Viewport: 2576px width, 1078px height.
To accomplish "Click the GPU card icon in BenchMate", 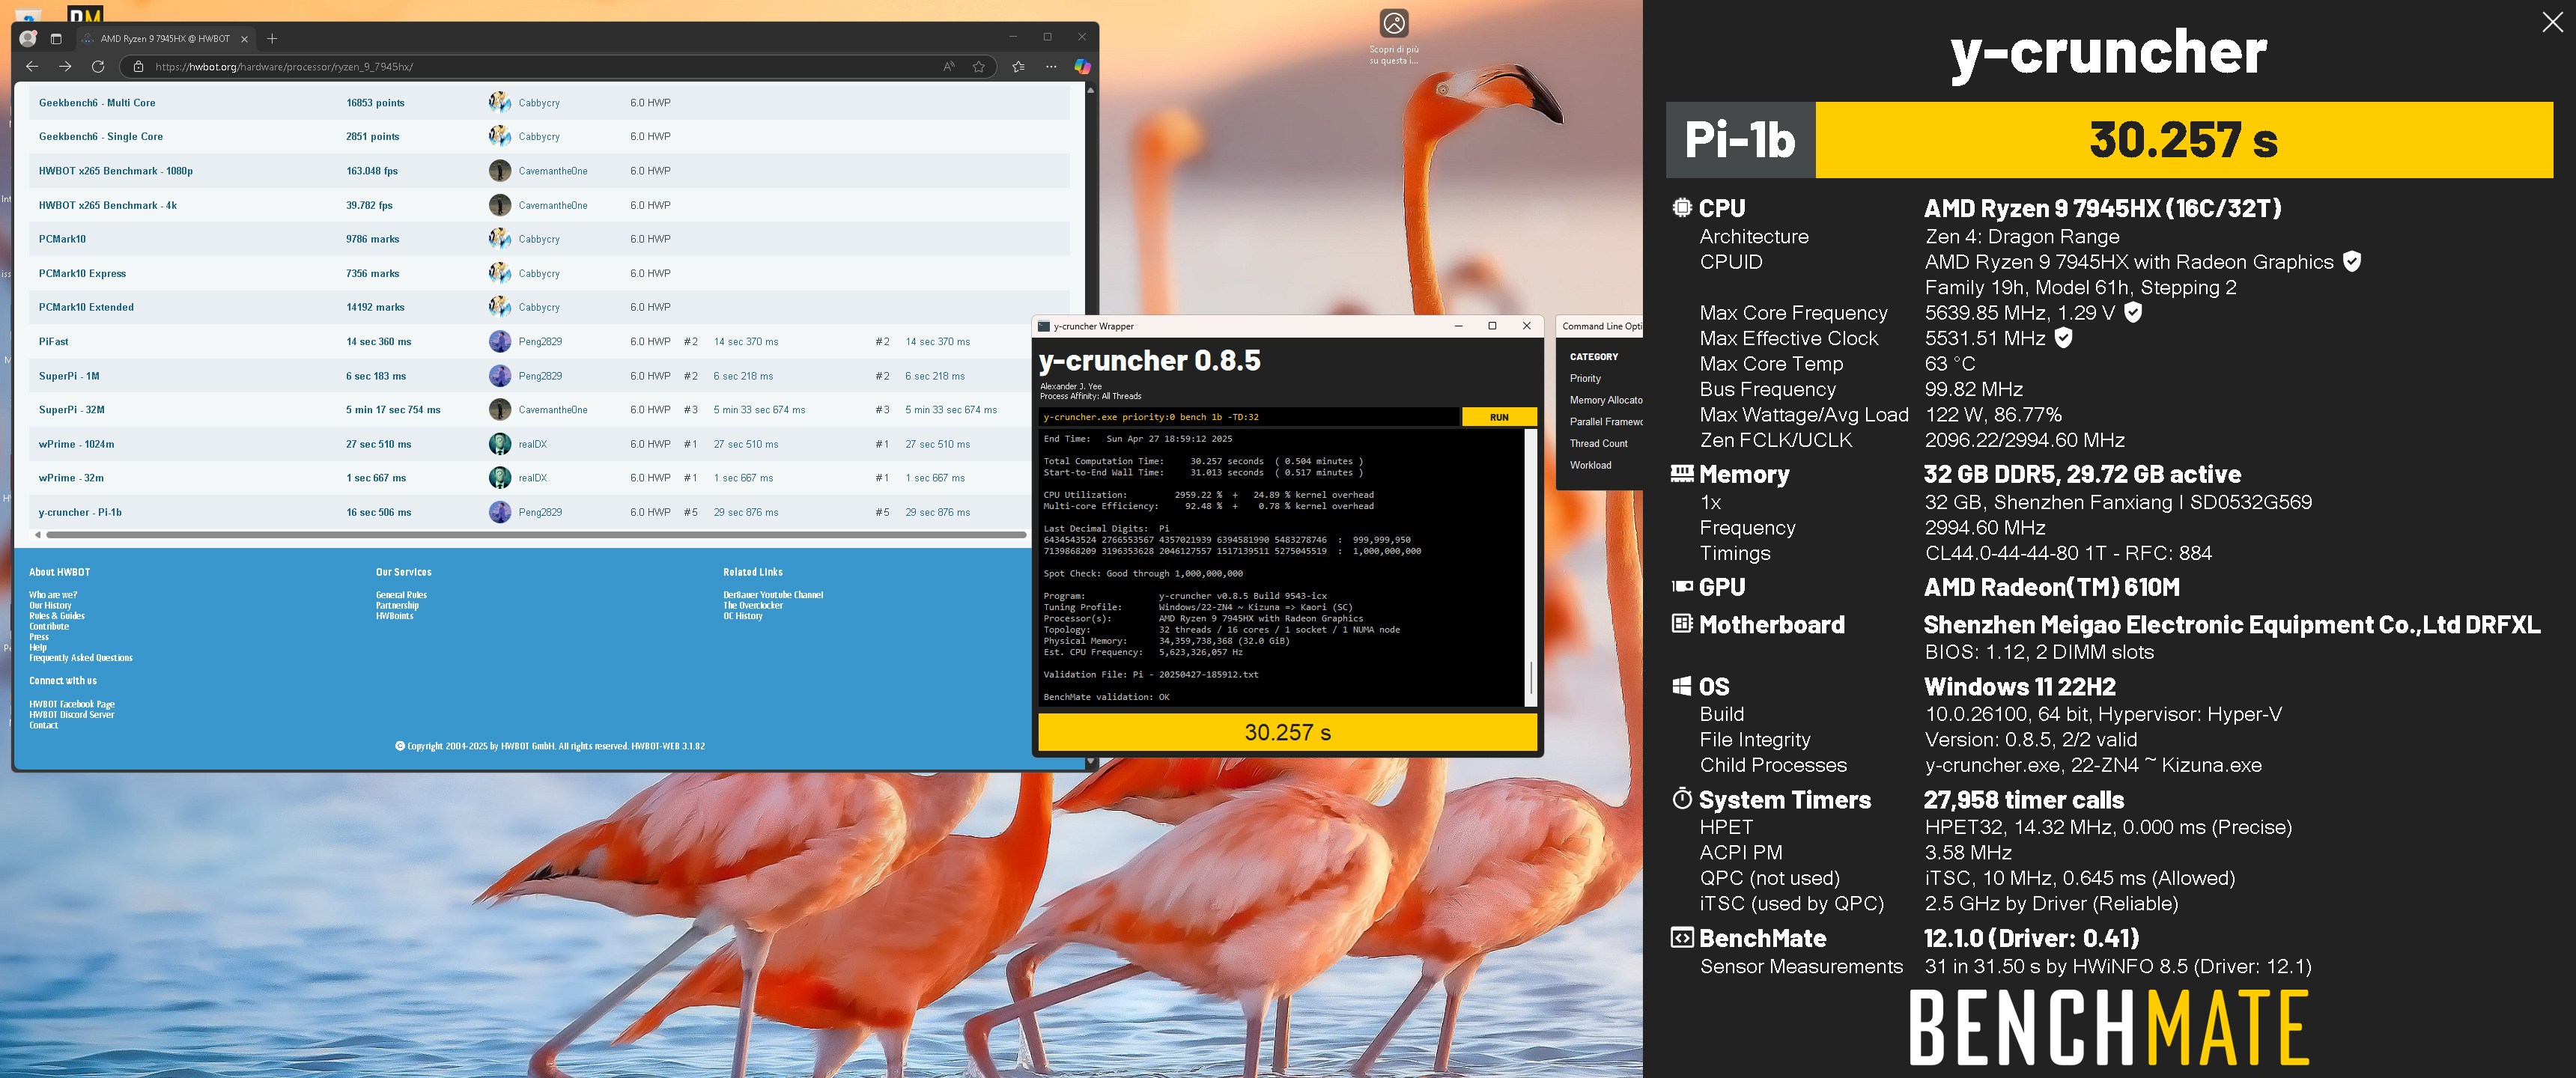I will point(1682,586).
